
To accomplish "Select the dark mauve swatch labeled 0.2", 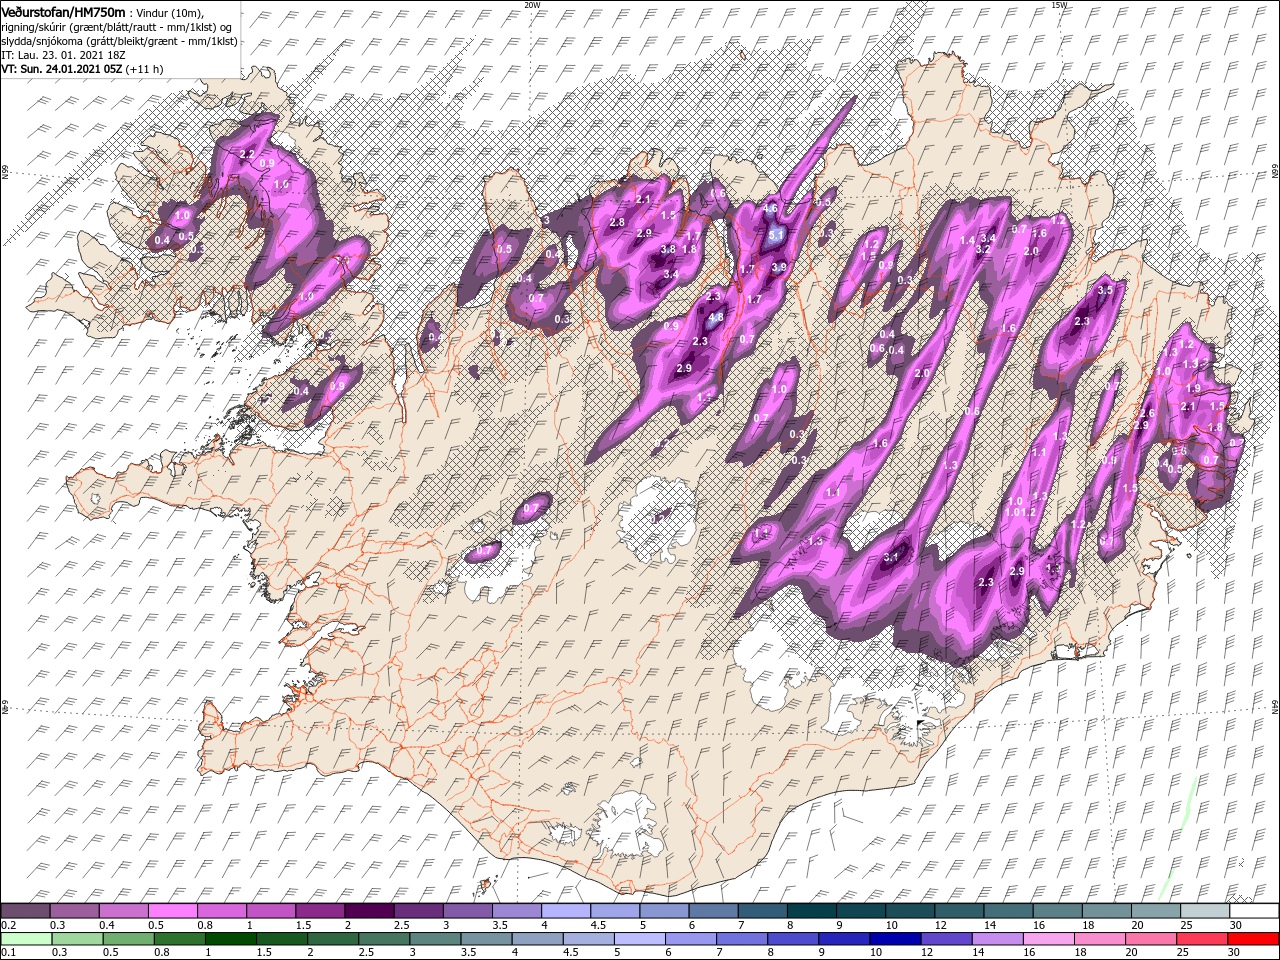I will (25, 911).
